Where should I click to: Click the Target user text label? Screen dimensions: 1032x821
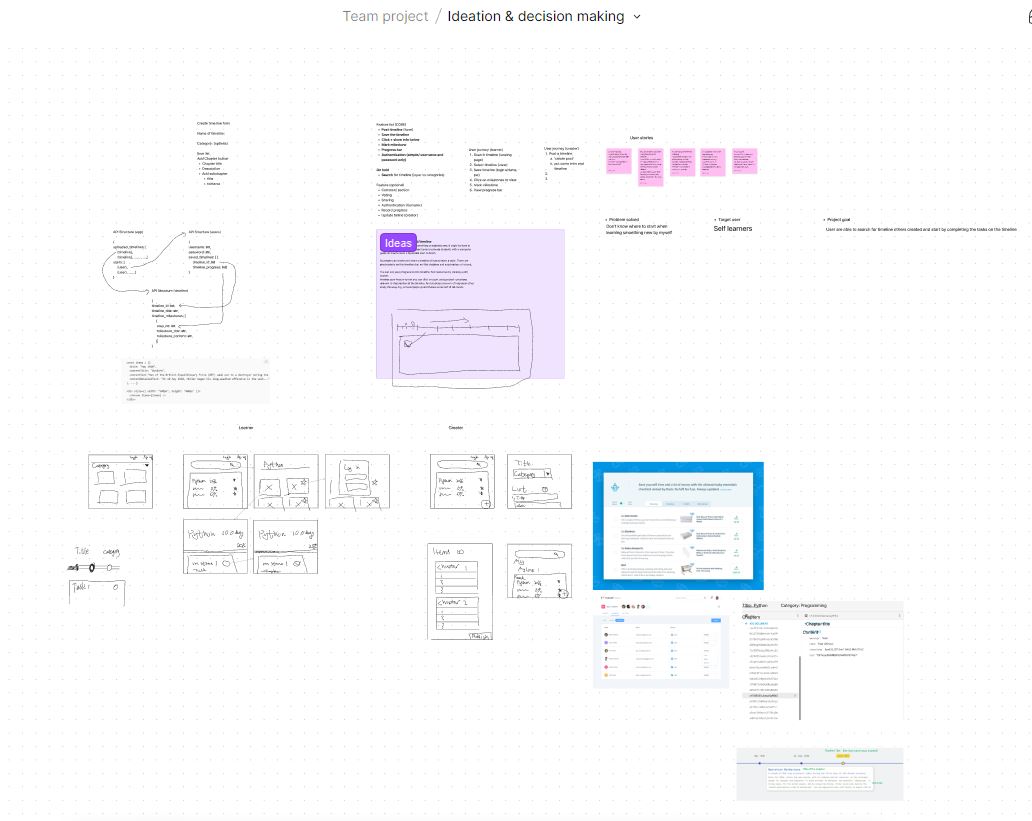729,220
